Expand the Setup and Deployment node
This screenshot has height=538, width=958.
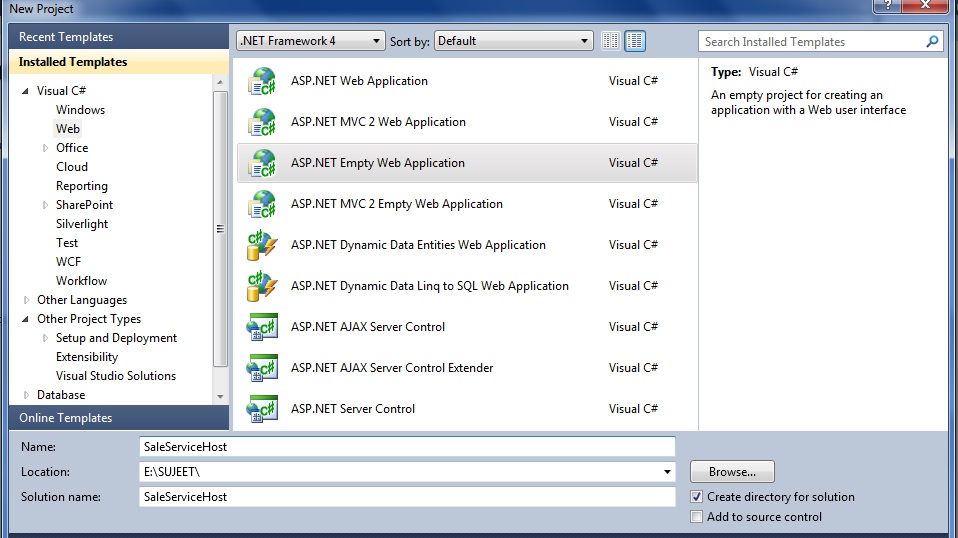[45, 338]
